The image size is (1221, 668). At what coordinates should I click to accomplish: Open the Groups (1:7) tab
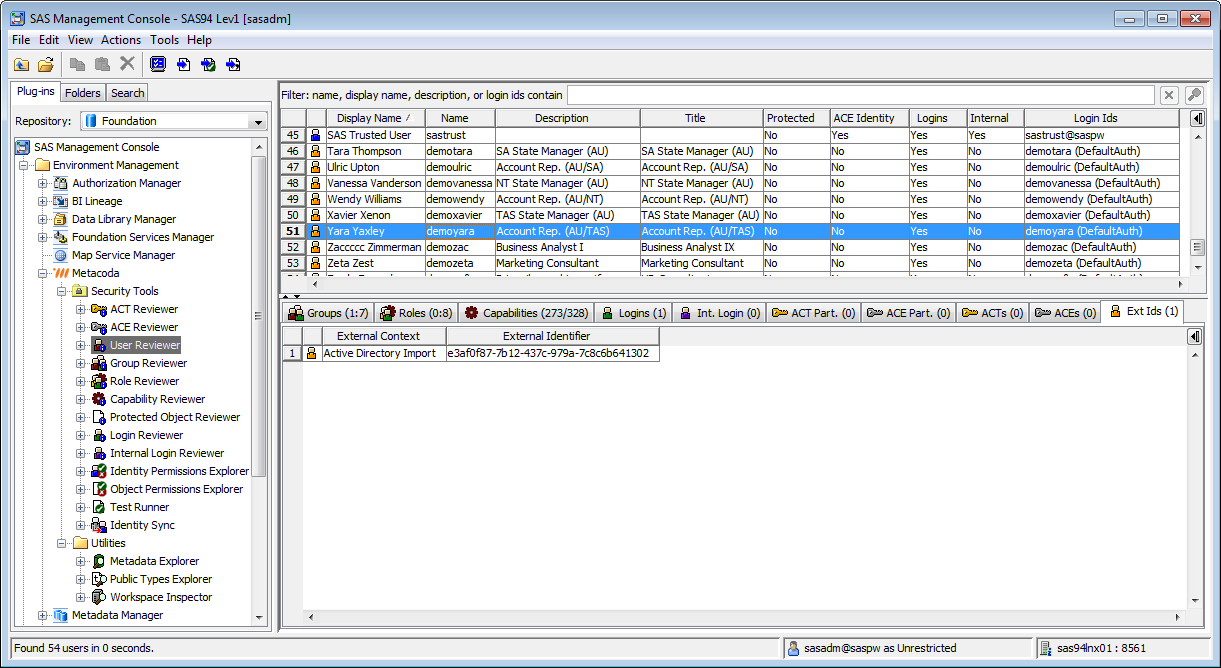(328, 313)
